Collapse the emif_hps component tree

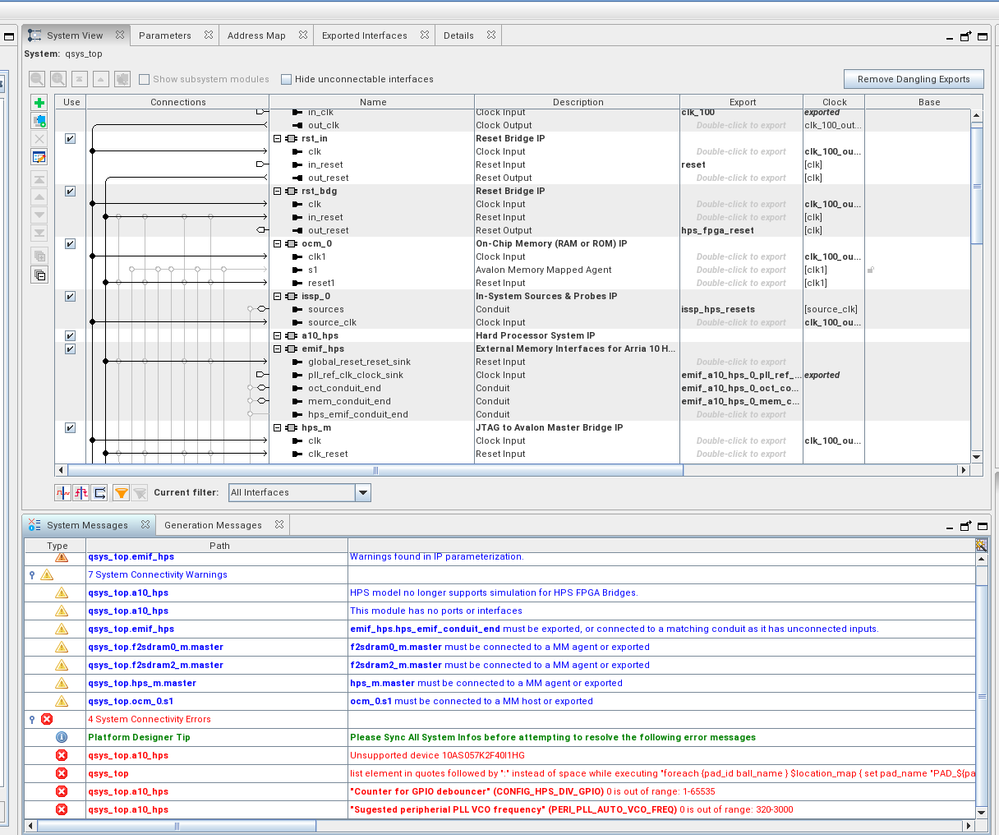click(x=278, y=349)
